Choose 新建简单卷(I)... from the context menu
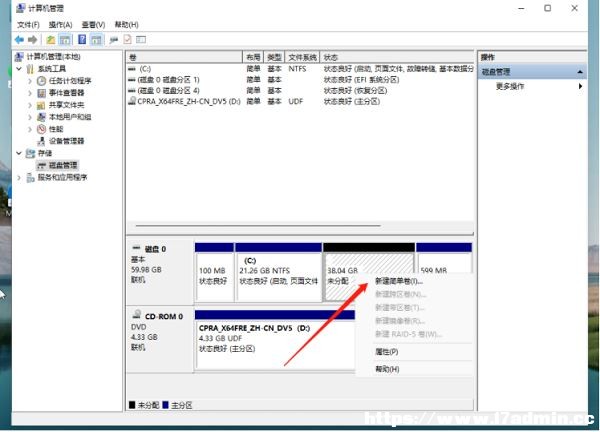Image resolution: width=600 pixels, height=432 pixels. click(414, 281)
